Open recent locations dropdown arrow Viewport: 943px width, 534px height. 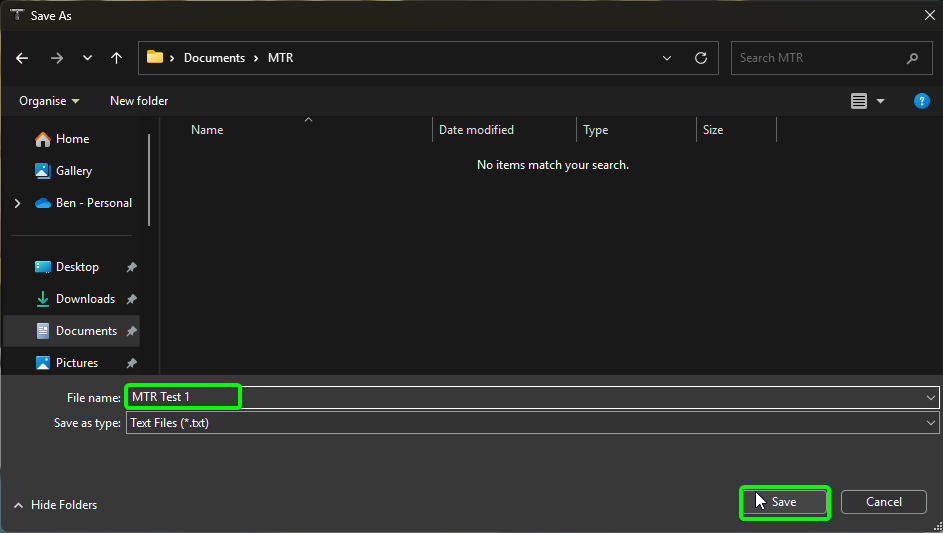[87, 58]
